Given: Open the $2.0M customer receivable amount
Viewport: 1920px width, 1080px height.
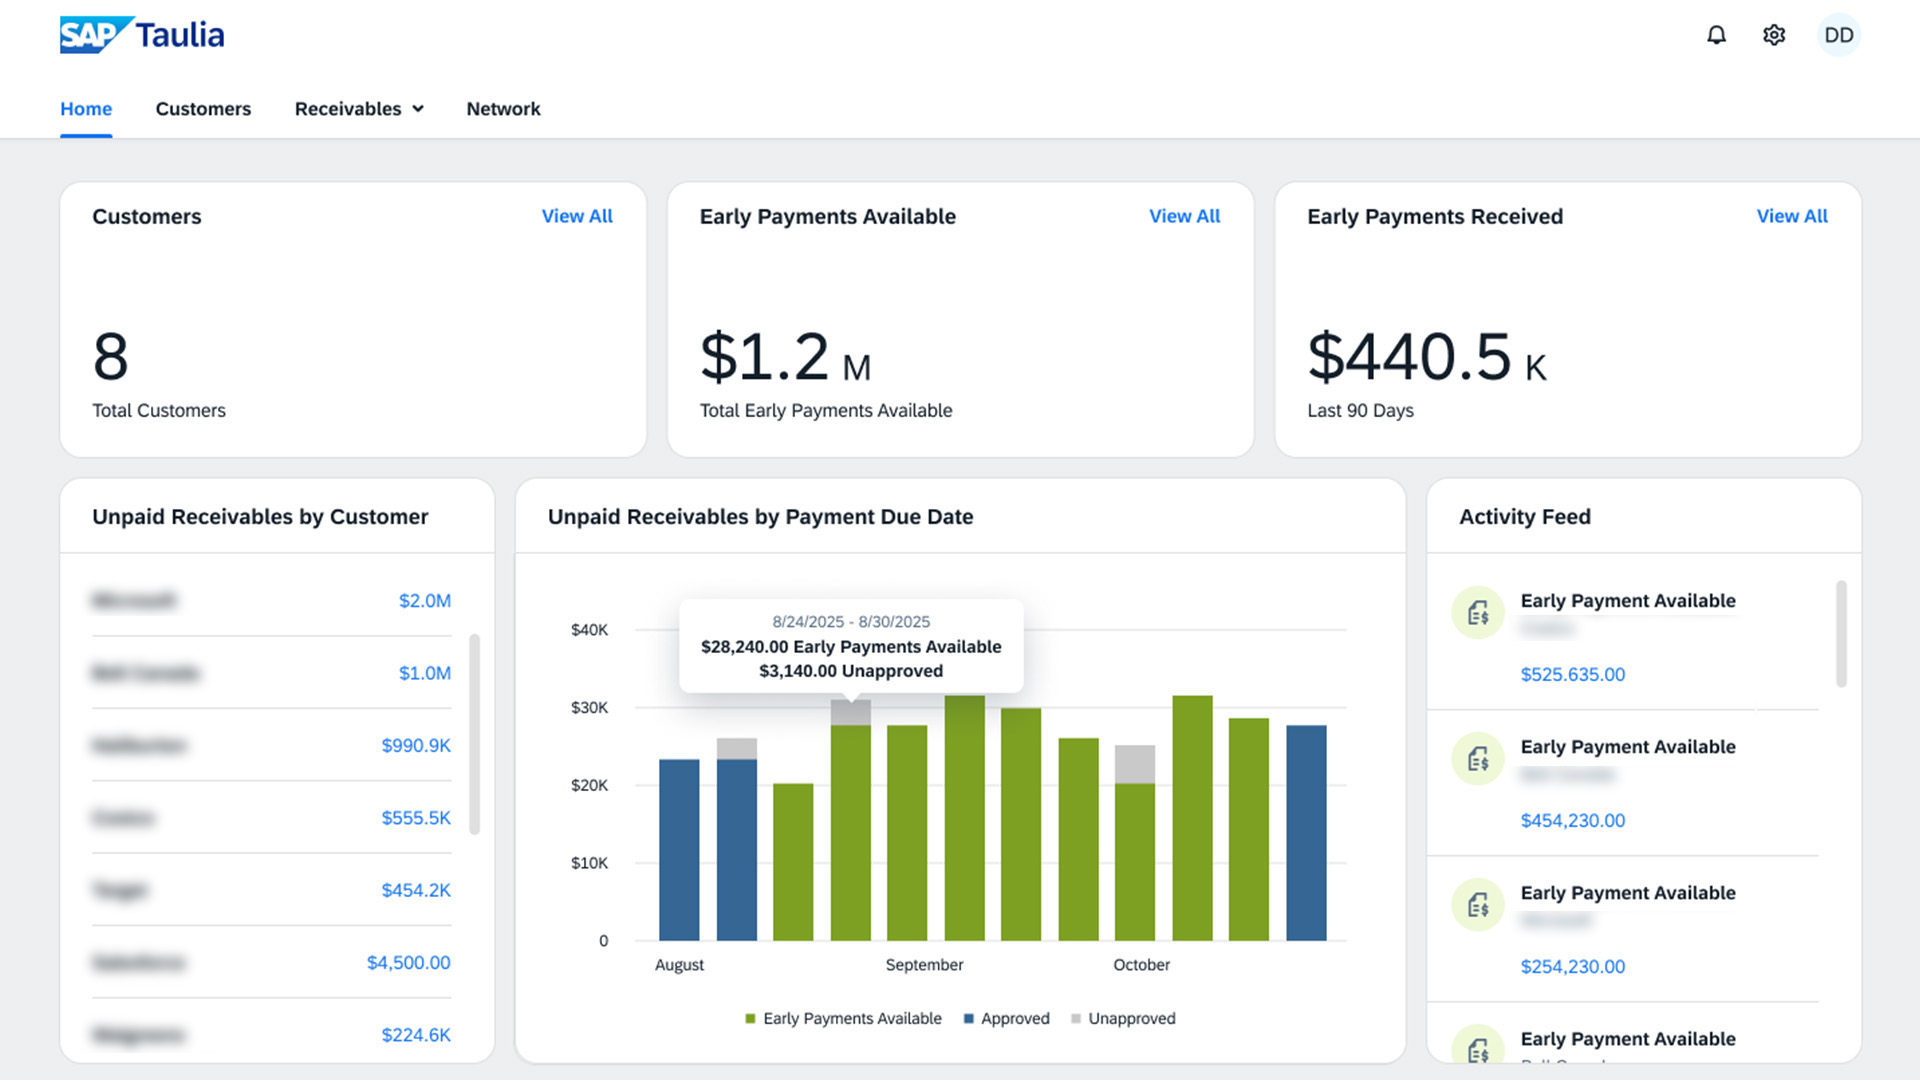Looking at the screenshot, I should pos(424,601).
